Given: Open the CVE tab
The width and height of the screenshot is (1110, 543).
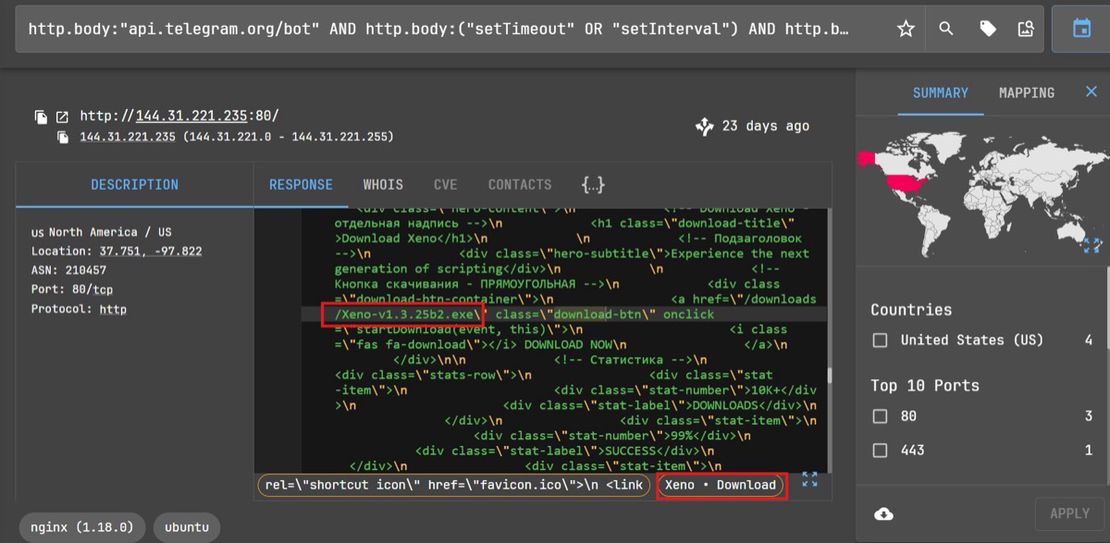Looking at the screenshot, I should (445, 185).
